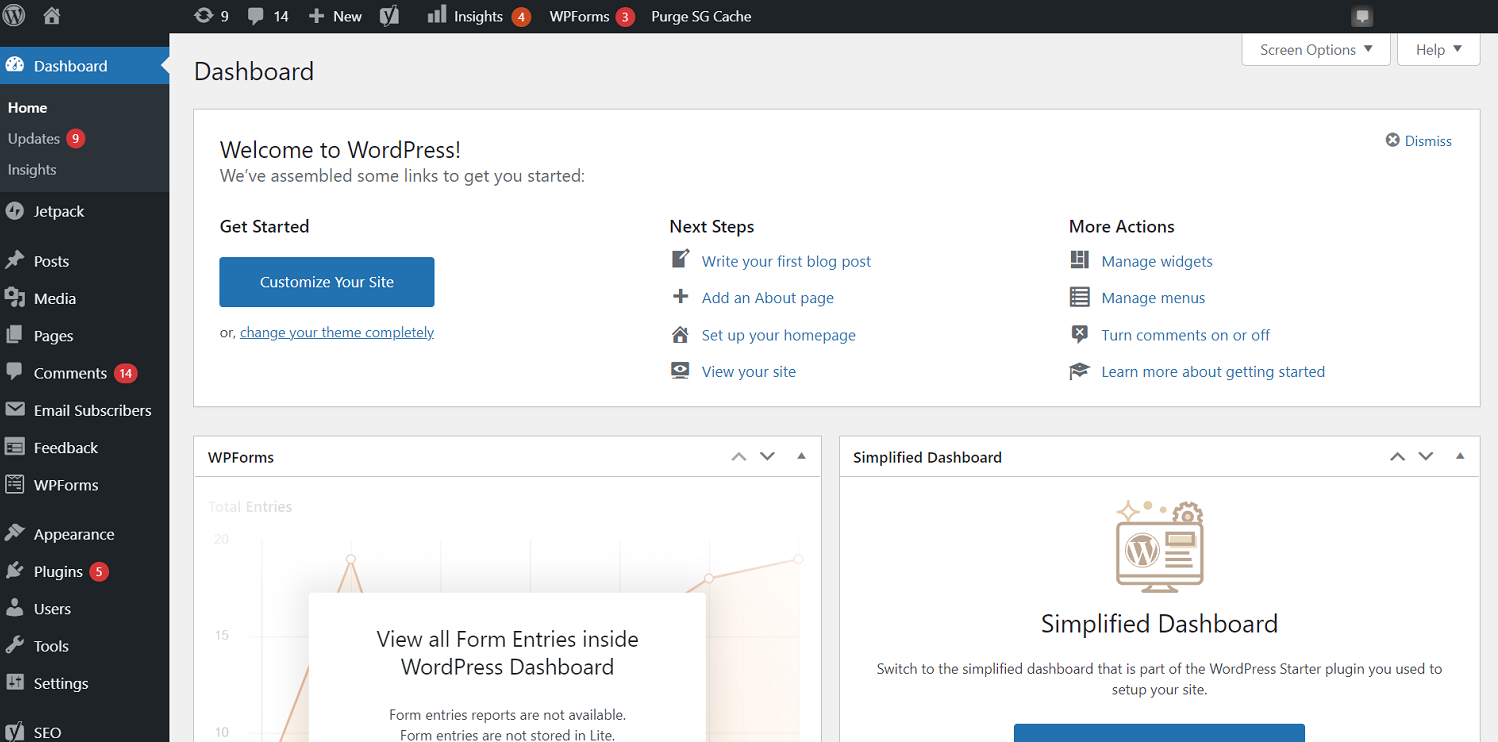Open the comments bubble showing 14
Viewport: 1498px width, 742px height.
[x=268, y=16]
